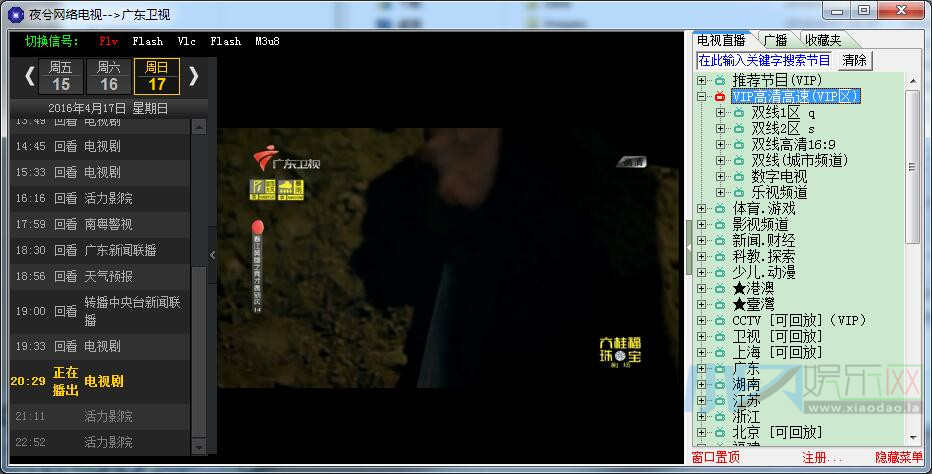Switch signal to M3u8
The height and width of the screenshot is (474, 932).
[x=267, y=41]
